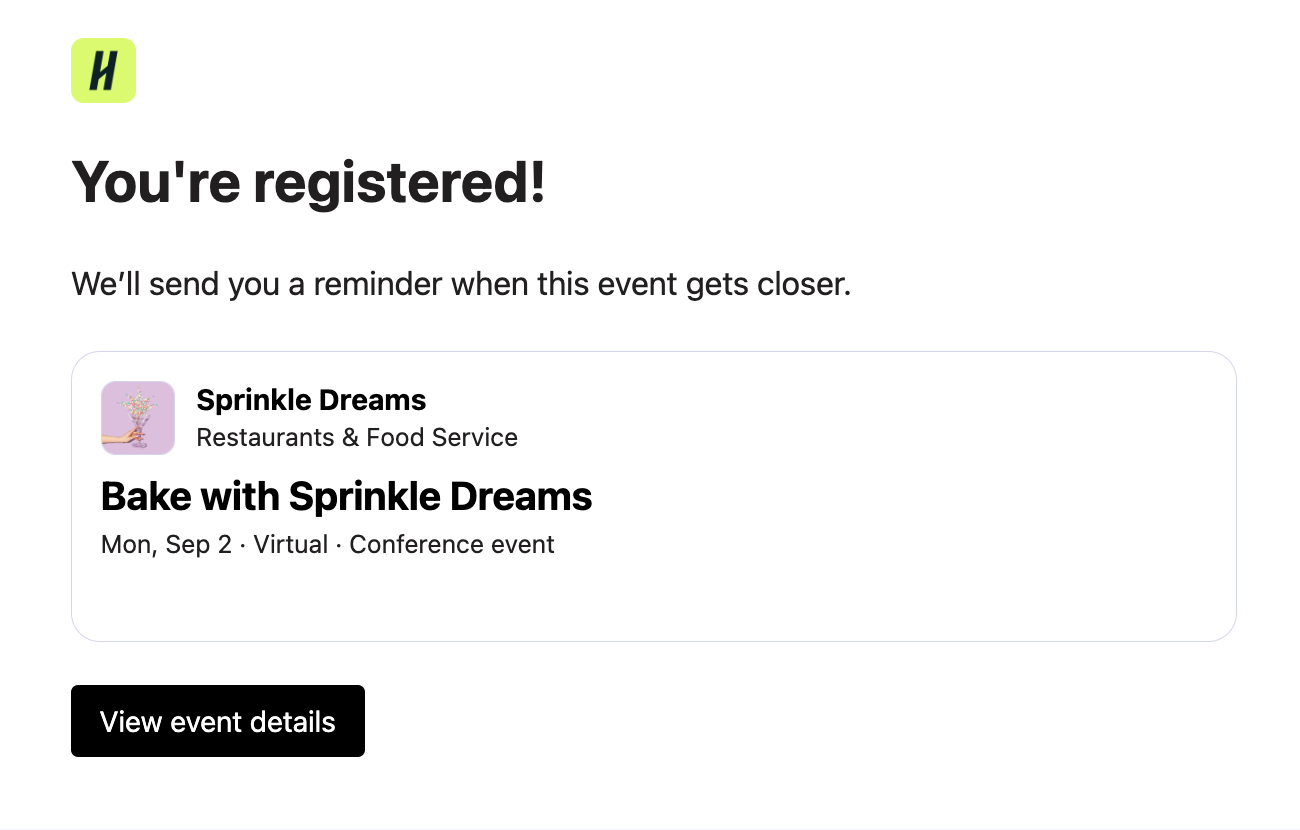Click the black H mark inside the green square
Image resolution: width=1300 pixels, height=830 pixels.
click(x=103, y=70)
